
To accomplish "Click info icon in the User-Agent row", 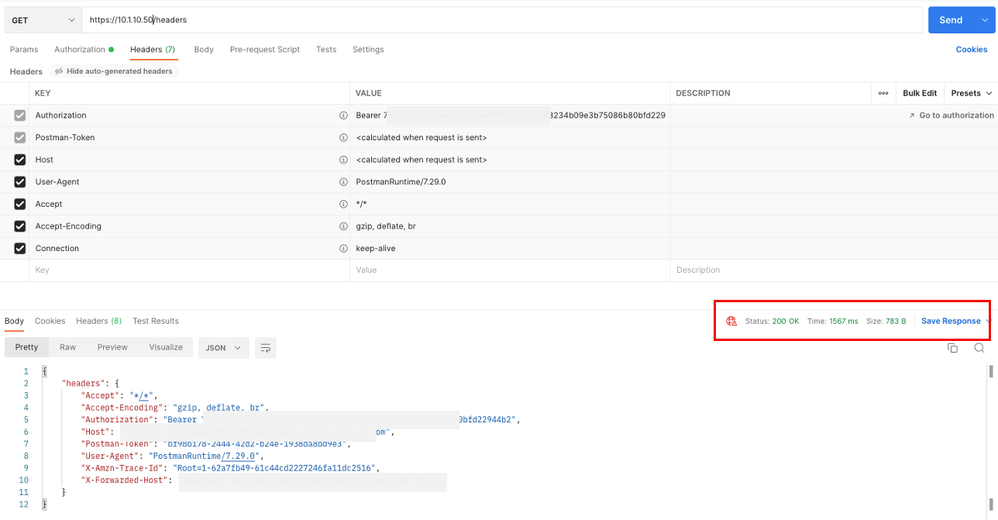I will click(344, 182).
